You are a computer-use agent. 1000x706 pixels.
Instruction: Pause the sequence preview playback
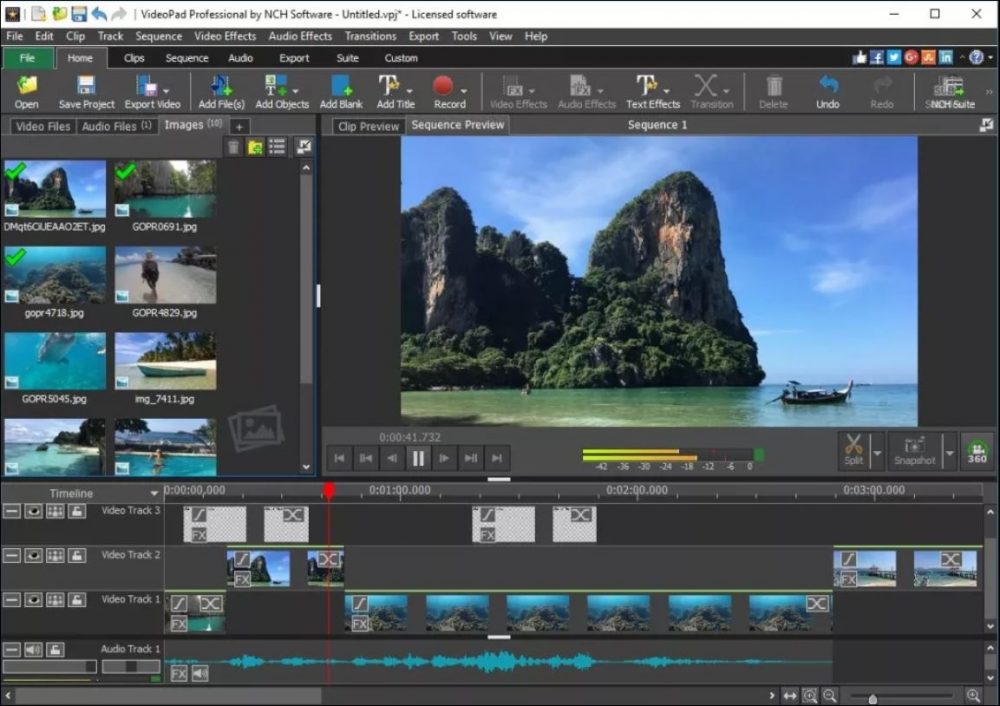[x=418, y=458]
